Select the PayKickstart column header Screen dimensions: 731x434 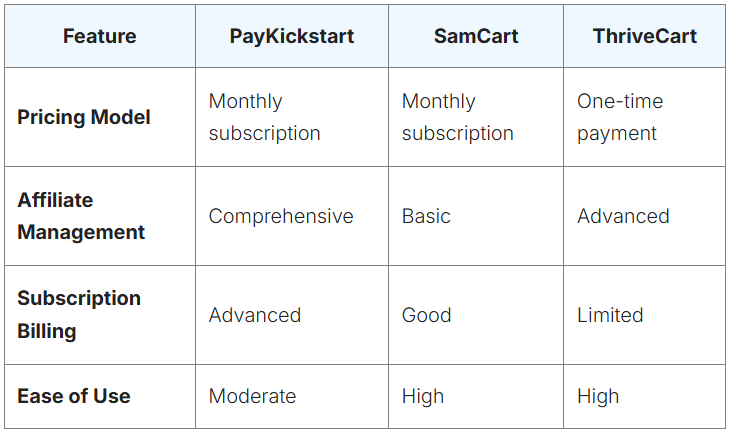point(292,37)
